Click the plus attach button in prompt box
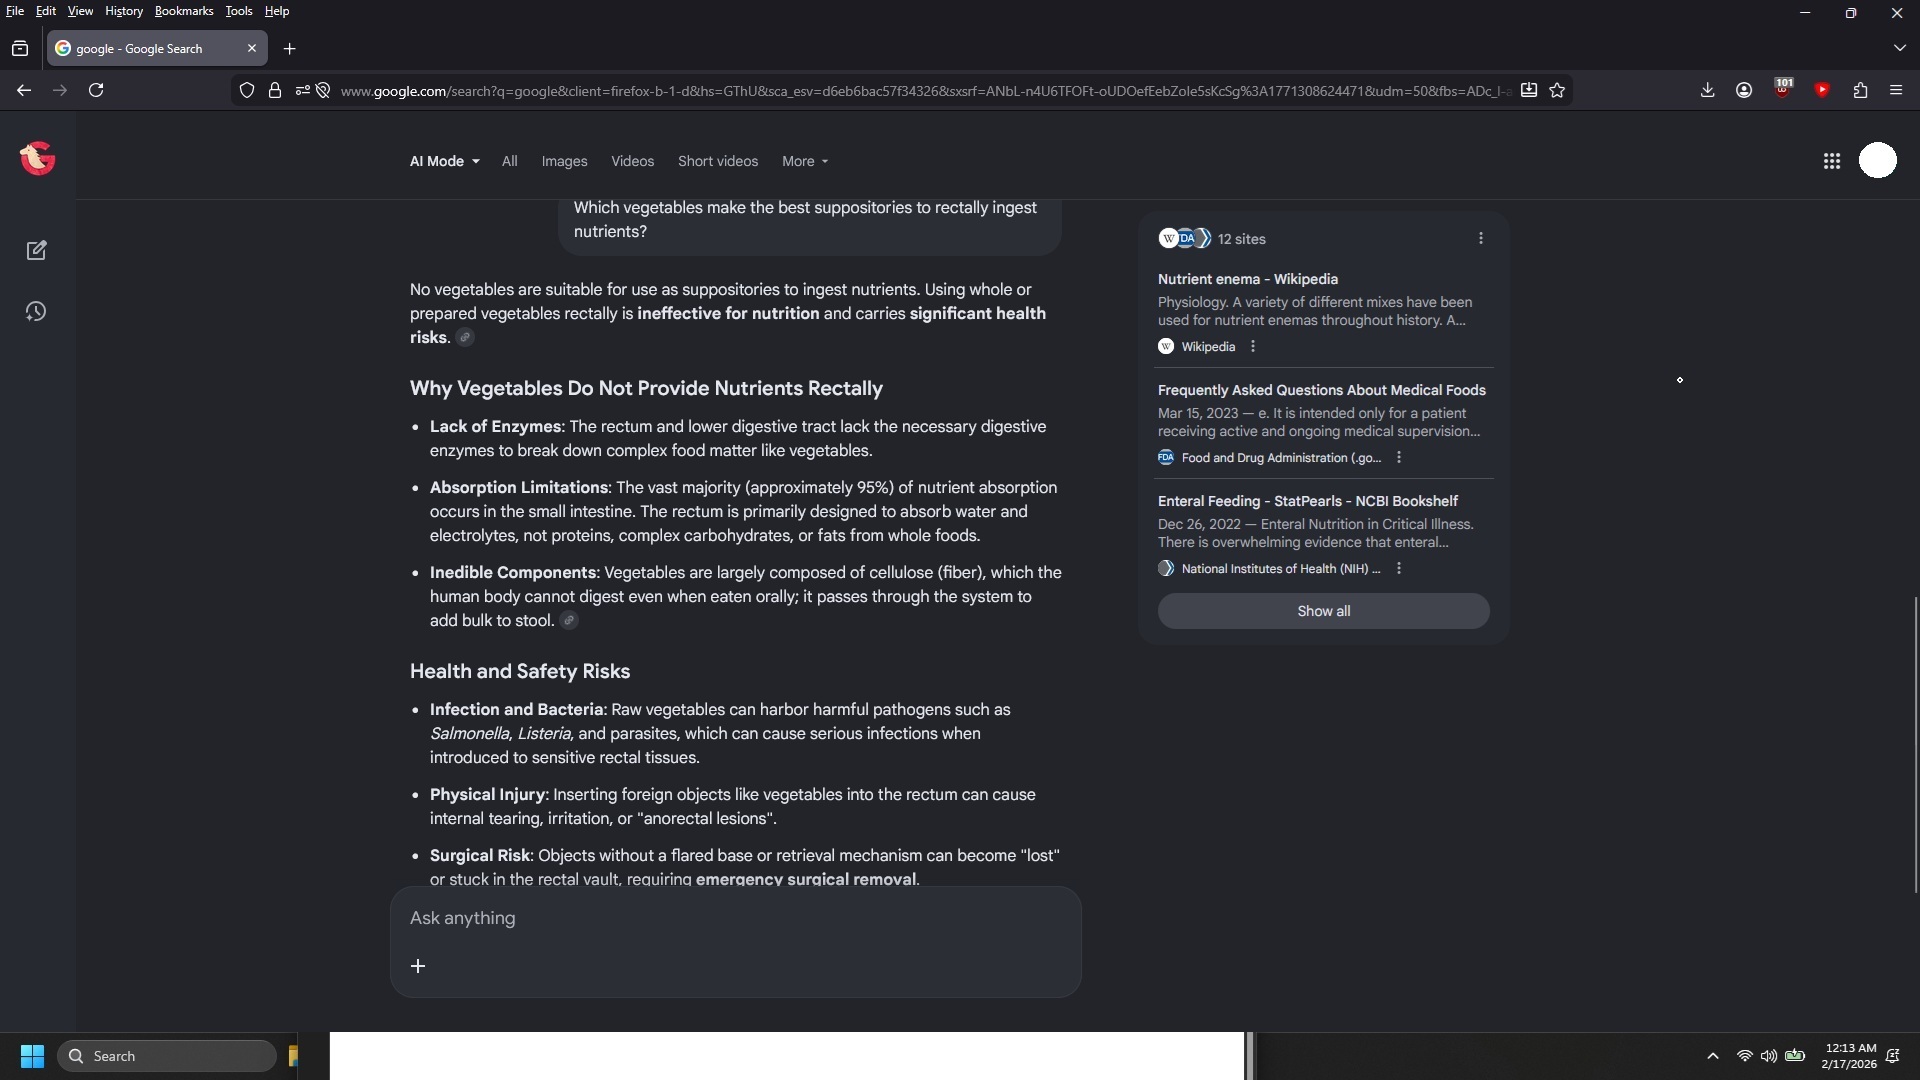 point(418,966)
